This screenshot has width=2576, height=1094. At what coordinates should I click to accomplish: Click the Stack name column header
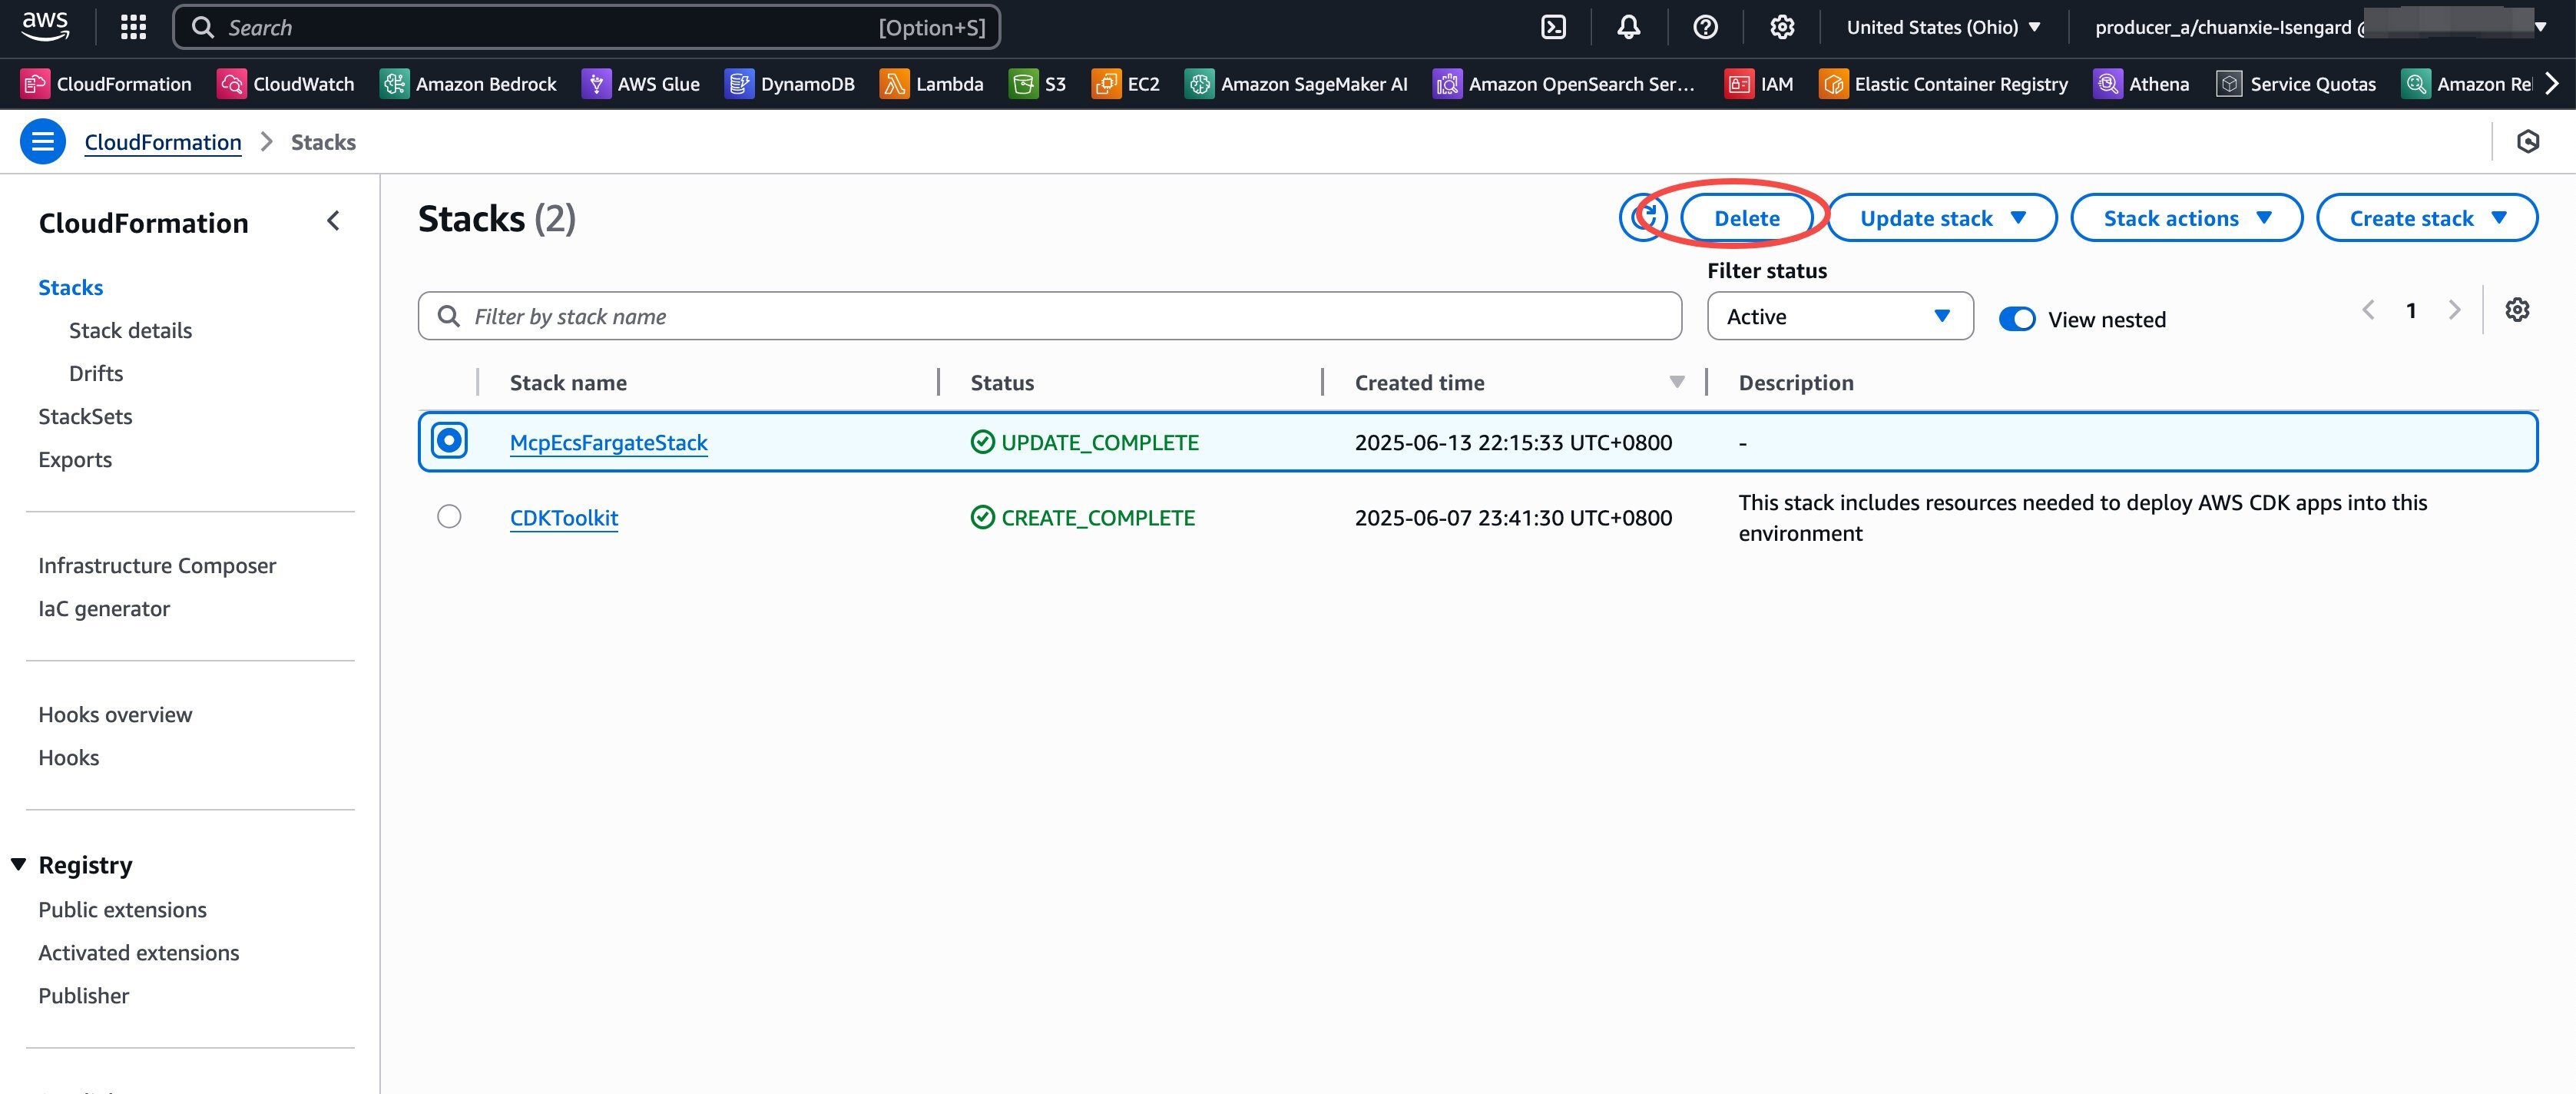pos(568,382)
